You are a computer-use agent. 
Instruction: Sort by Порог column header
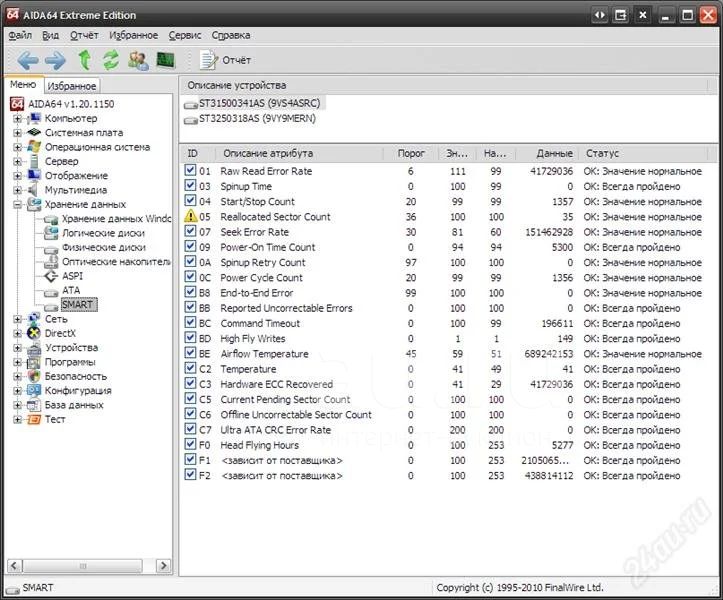point(411,153)
